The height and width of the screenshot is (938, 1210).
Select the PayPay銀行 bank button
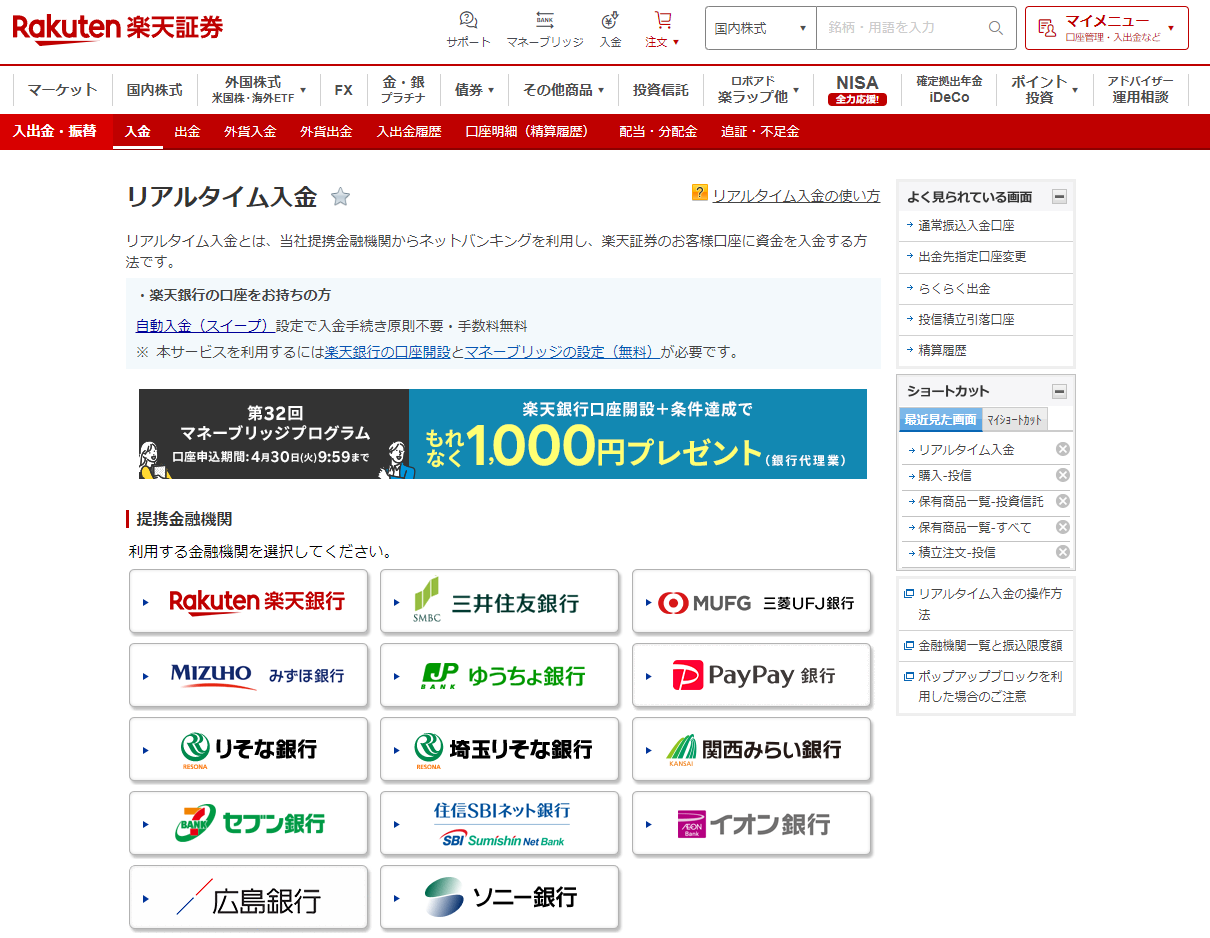751,675
